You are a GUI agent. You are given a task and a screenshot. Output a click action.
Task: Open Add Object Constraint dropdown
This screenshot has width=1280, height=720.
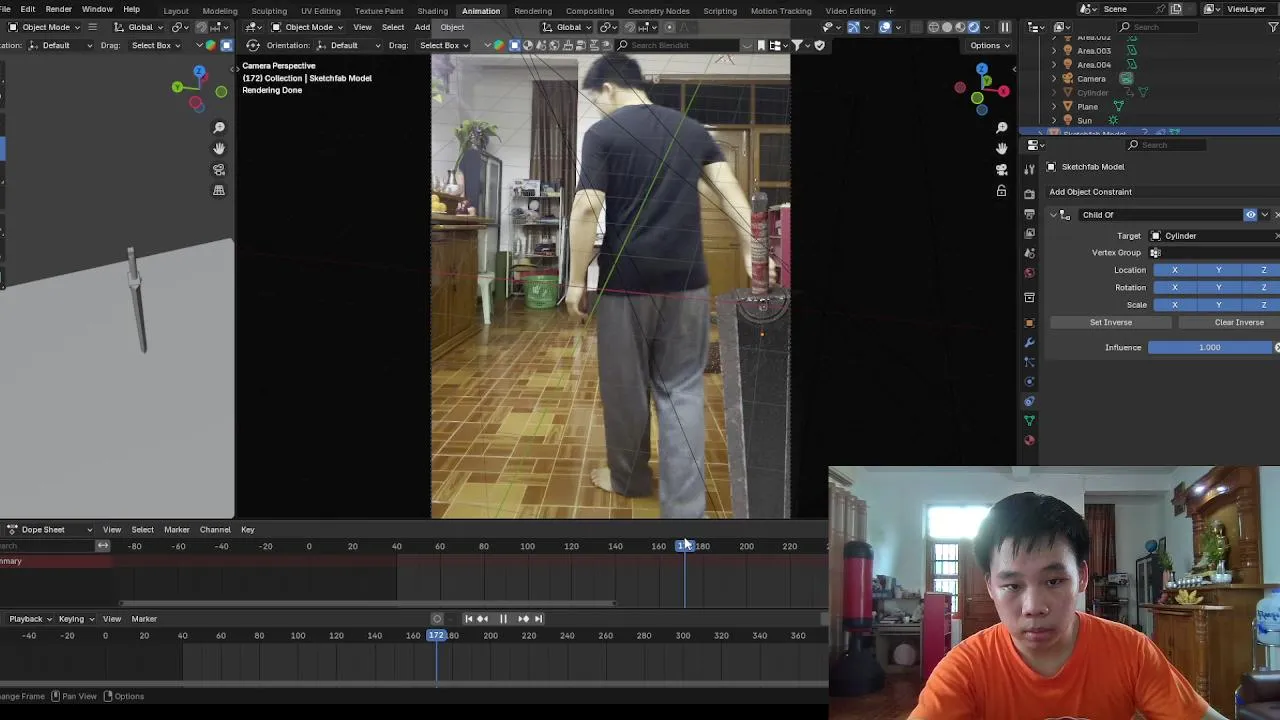coord(1164,192)
